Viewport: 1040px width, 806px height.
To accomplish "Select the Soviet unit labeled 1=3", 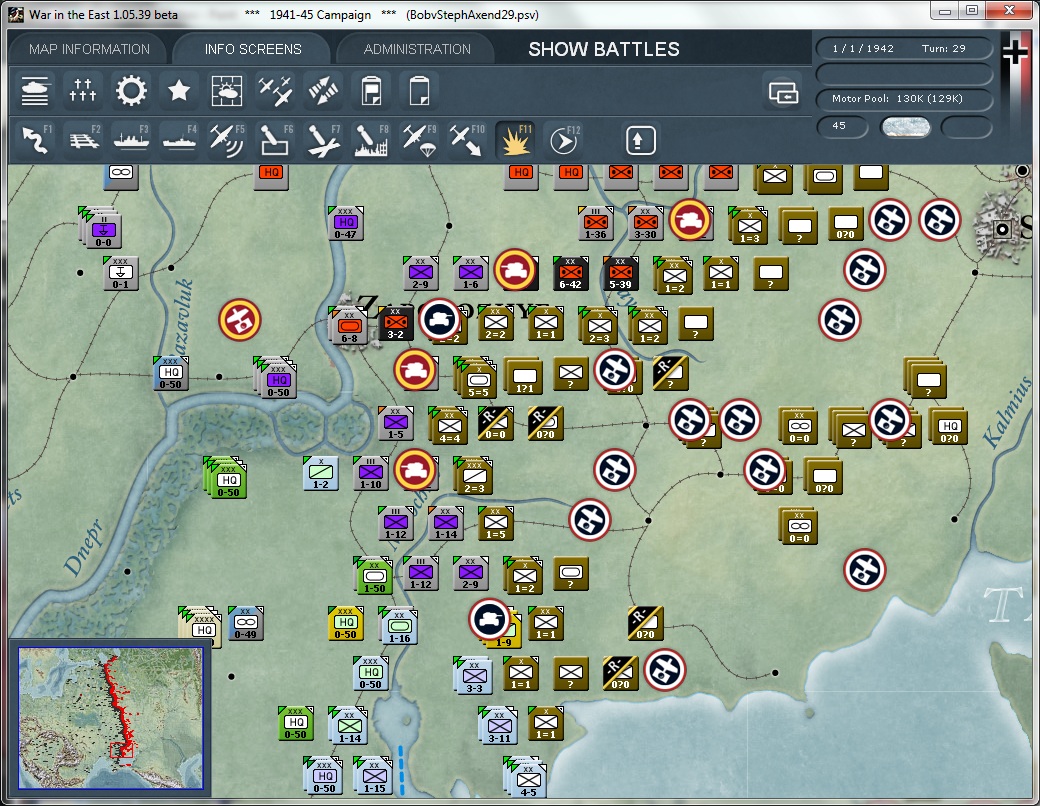I will [x=748, y=226].
